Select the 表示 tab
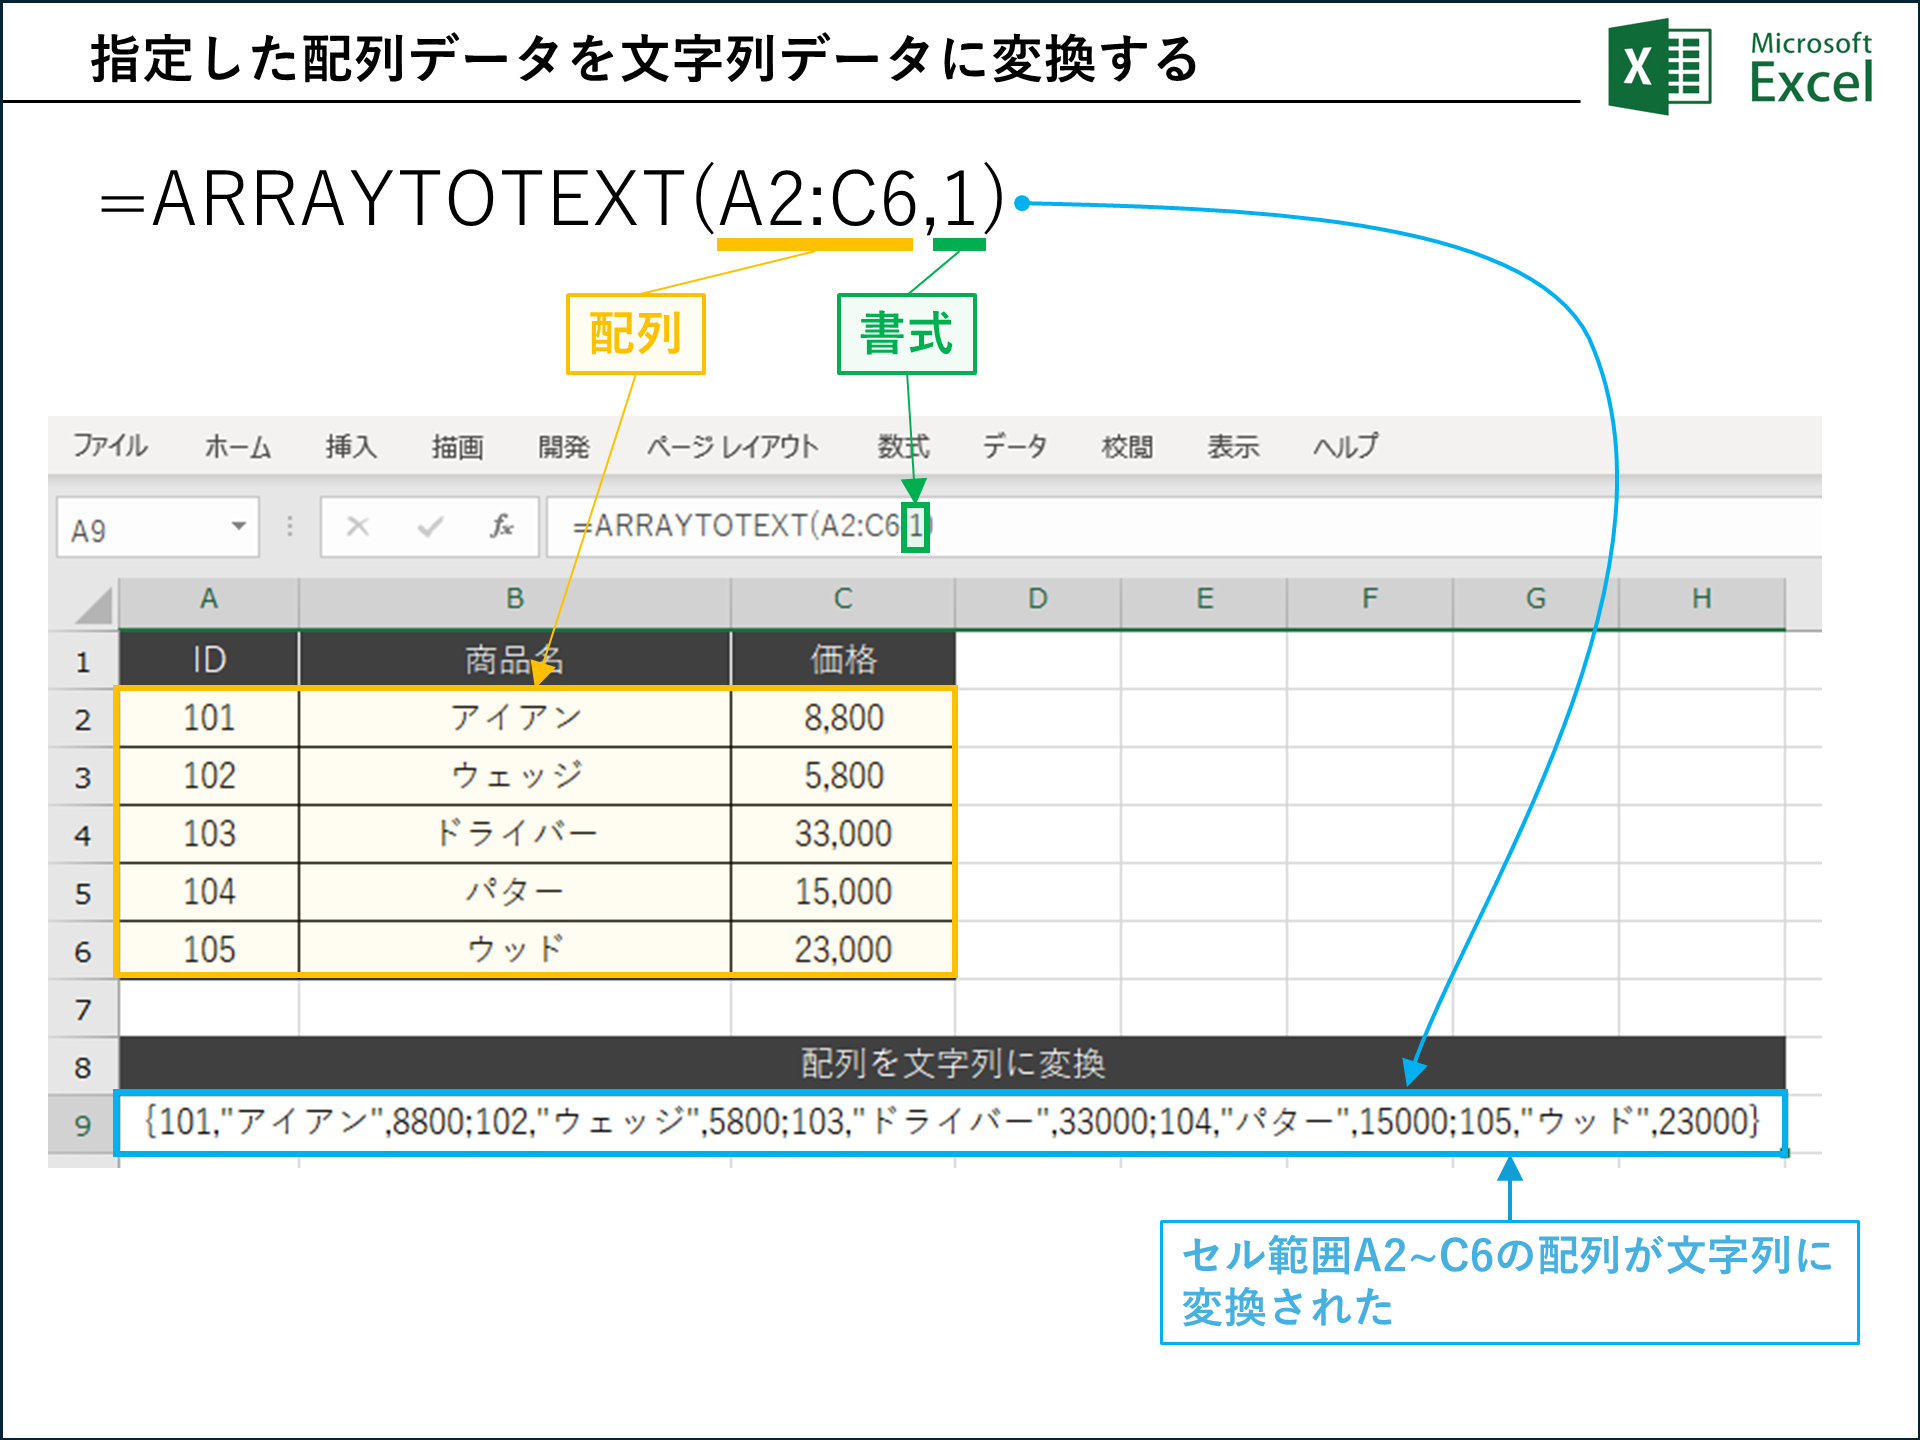The height and width of the screenshot is (1440, 1920). [1233, 447]
